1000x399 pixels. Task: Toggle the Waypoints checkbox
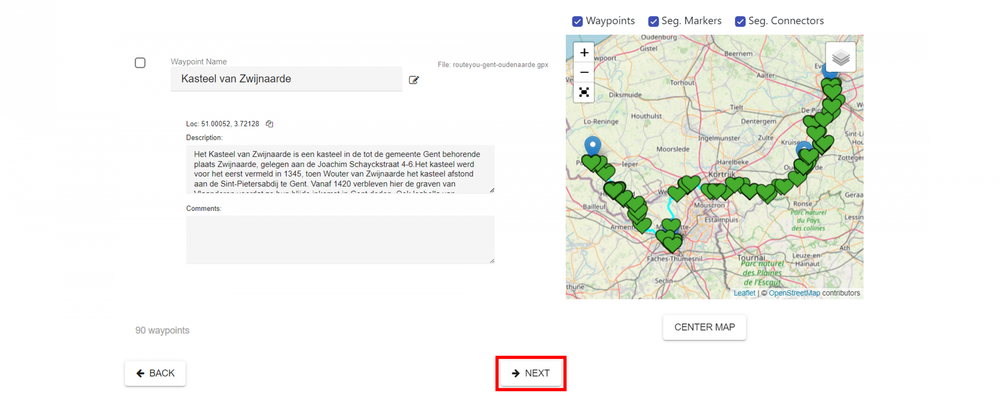pos(577,21)
